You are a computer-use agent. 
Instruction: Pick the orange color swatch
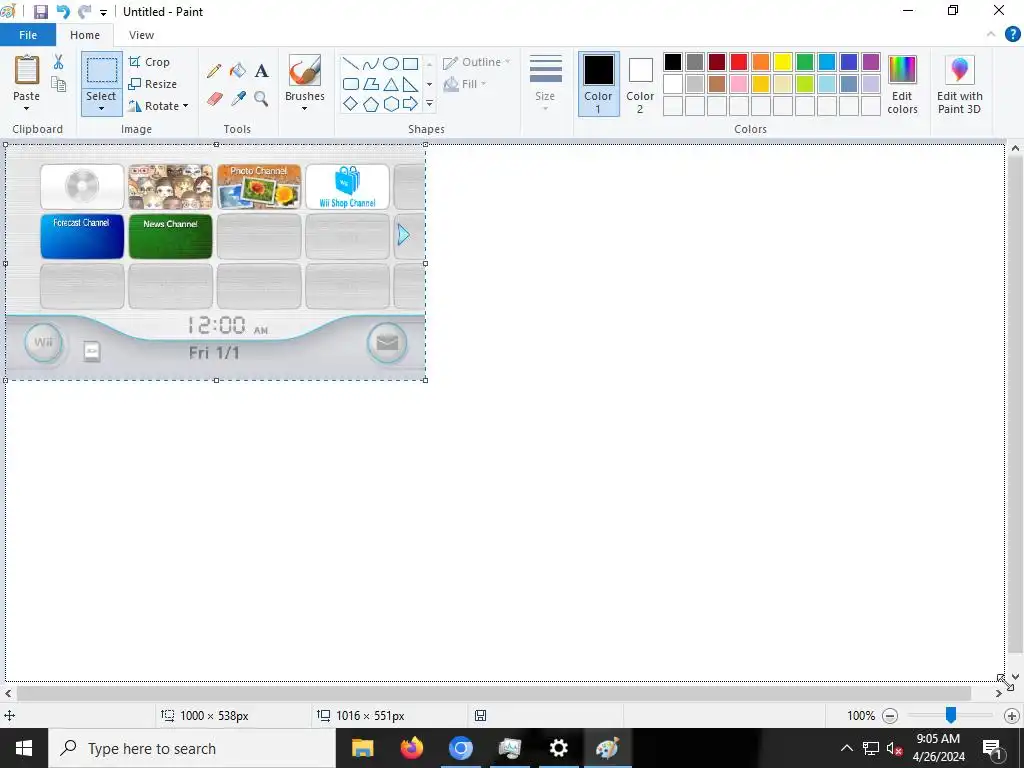coord(760,62)
